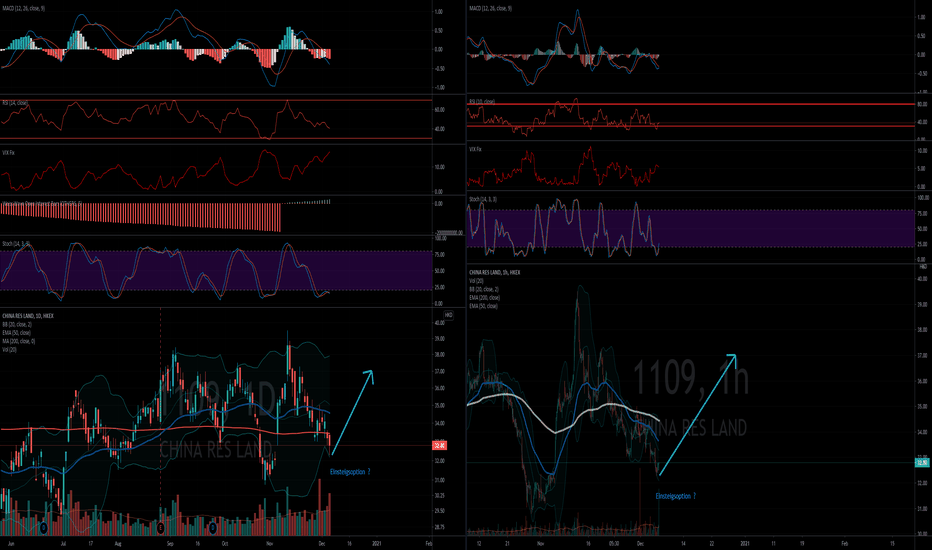Click the Jun date on 1D time axis
The image size is (932, 550).
click(x=11, y=543)
